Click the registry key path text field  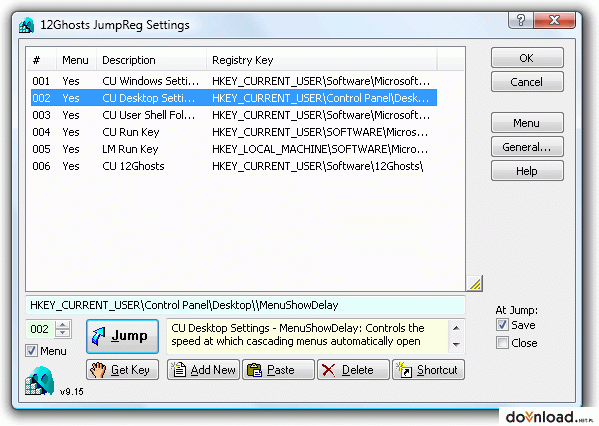[x=245, y=305]
